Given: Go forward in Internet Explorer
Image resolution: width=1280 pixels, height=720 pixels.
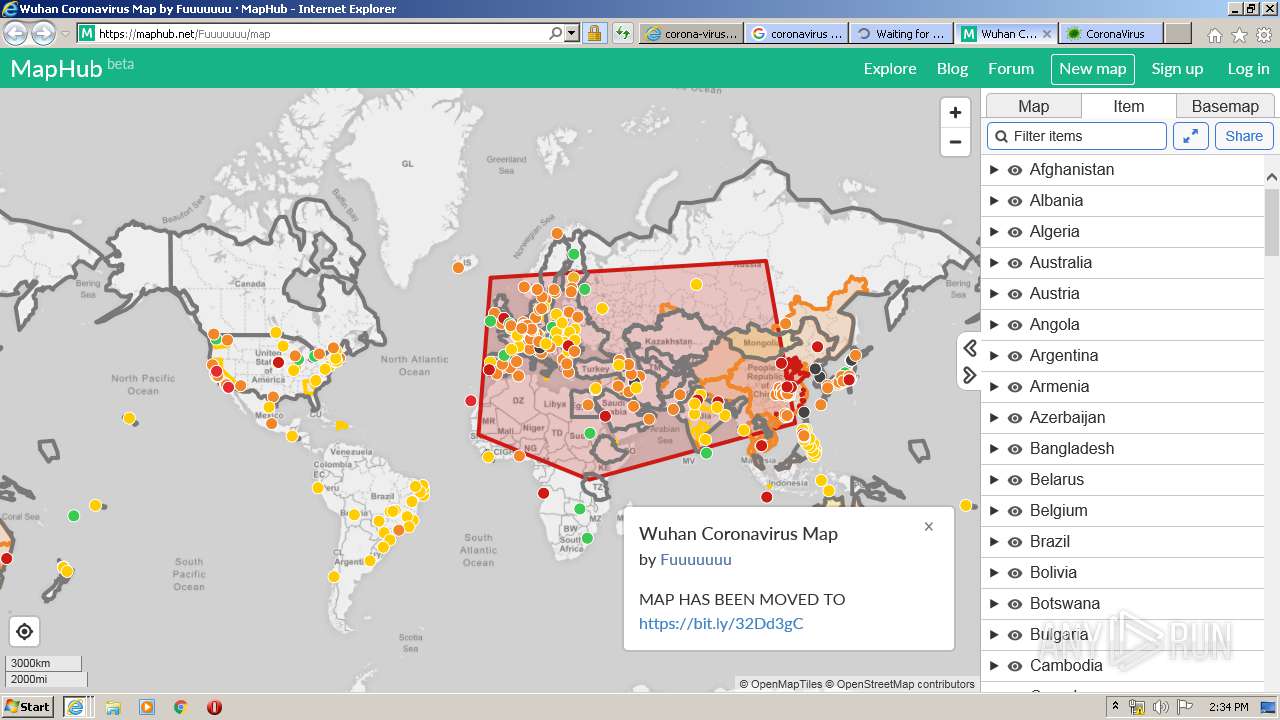Looking at the screenshot, I should [43, 33].
